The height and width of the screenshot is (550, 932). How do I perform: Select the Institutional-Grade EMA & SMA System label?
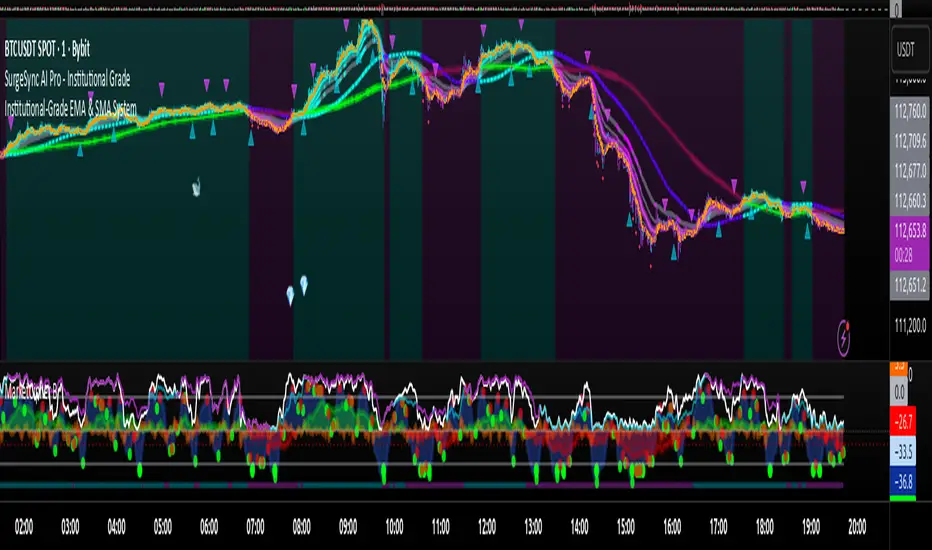[71, 105]
